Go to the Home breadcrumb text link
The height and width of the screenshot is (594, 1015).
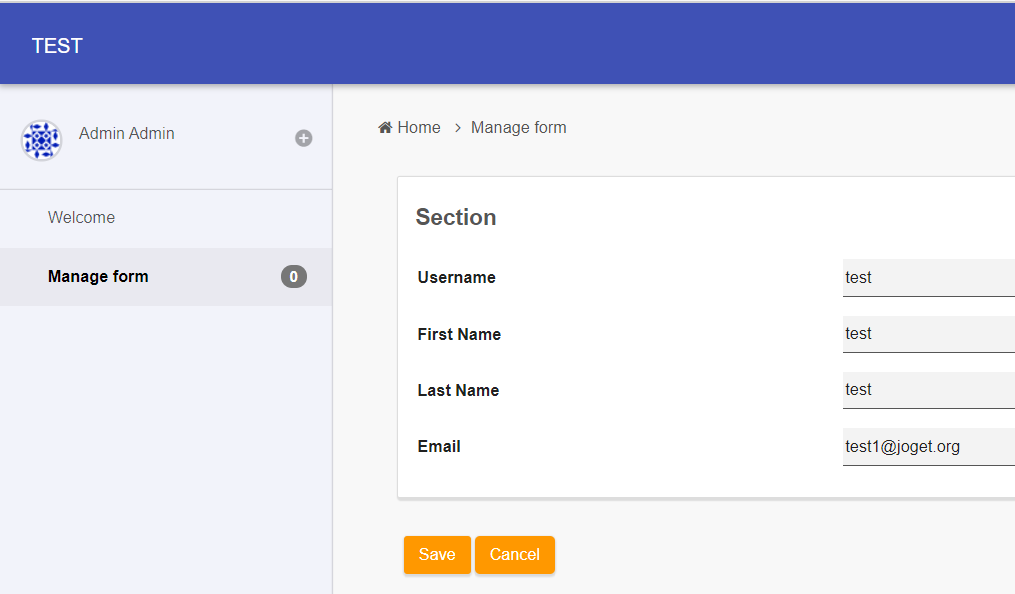click(x=418, y=128)
